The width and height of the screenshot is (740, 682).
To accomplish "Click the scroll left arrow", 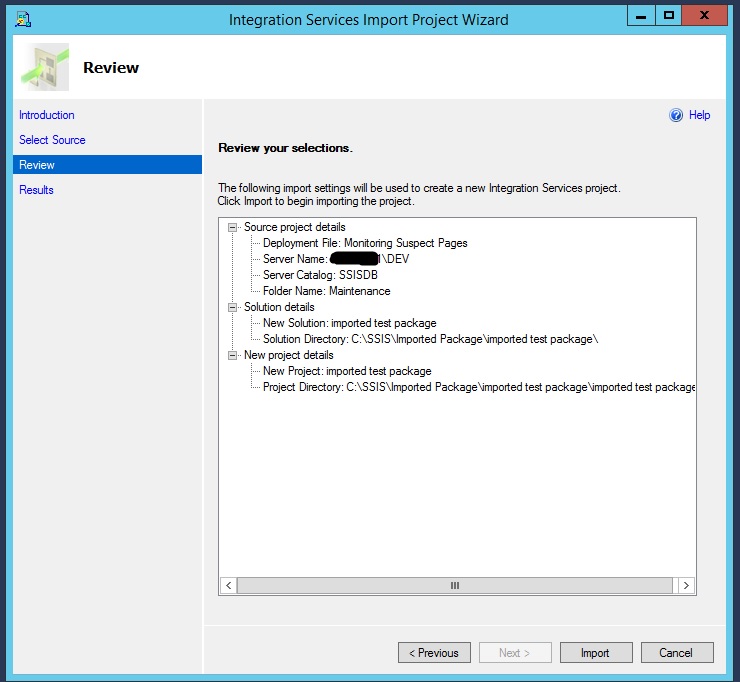I will coord(228,586).
